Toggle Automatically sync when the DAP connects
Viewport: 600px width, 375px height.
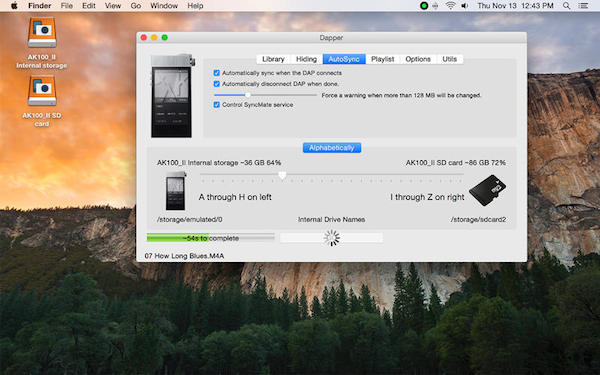217,73
